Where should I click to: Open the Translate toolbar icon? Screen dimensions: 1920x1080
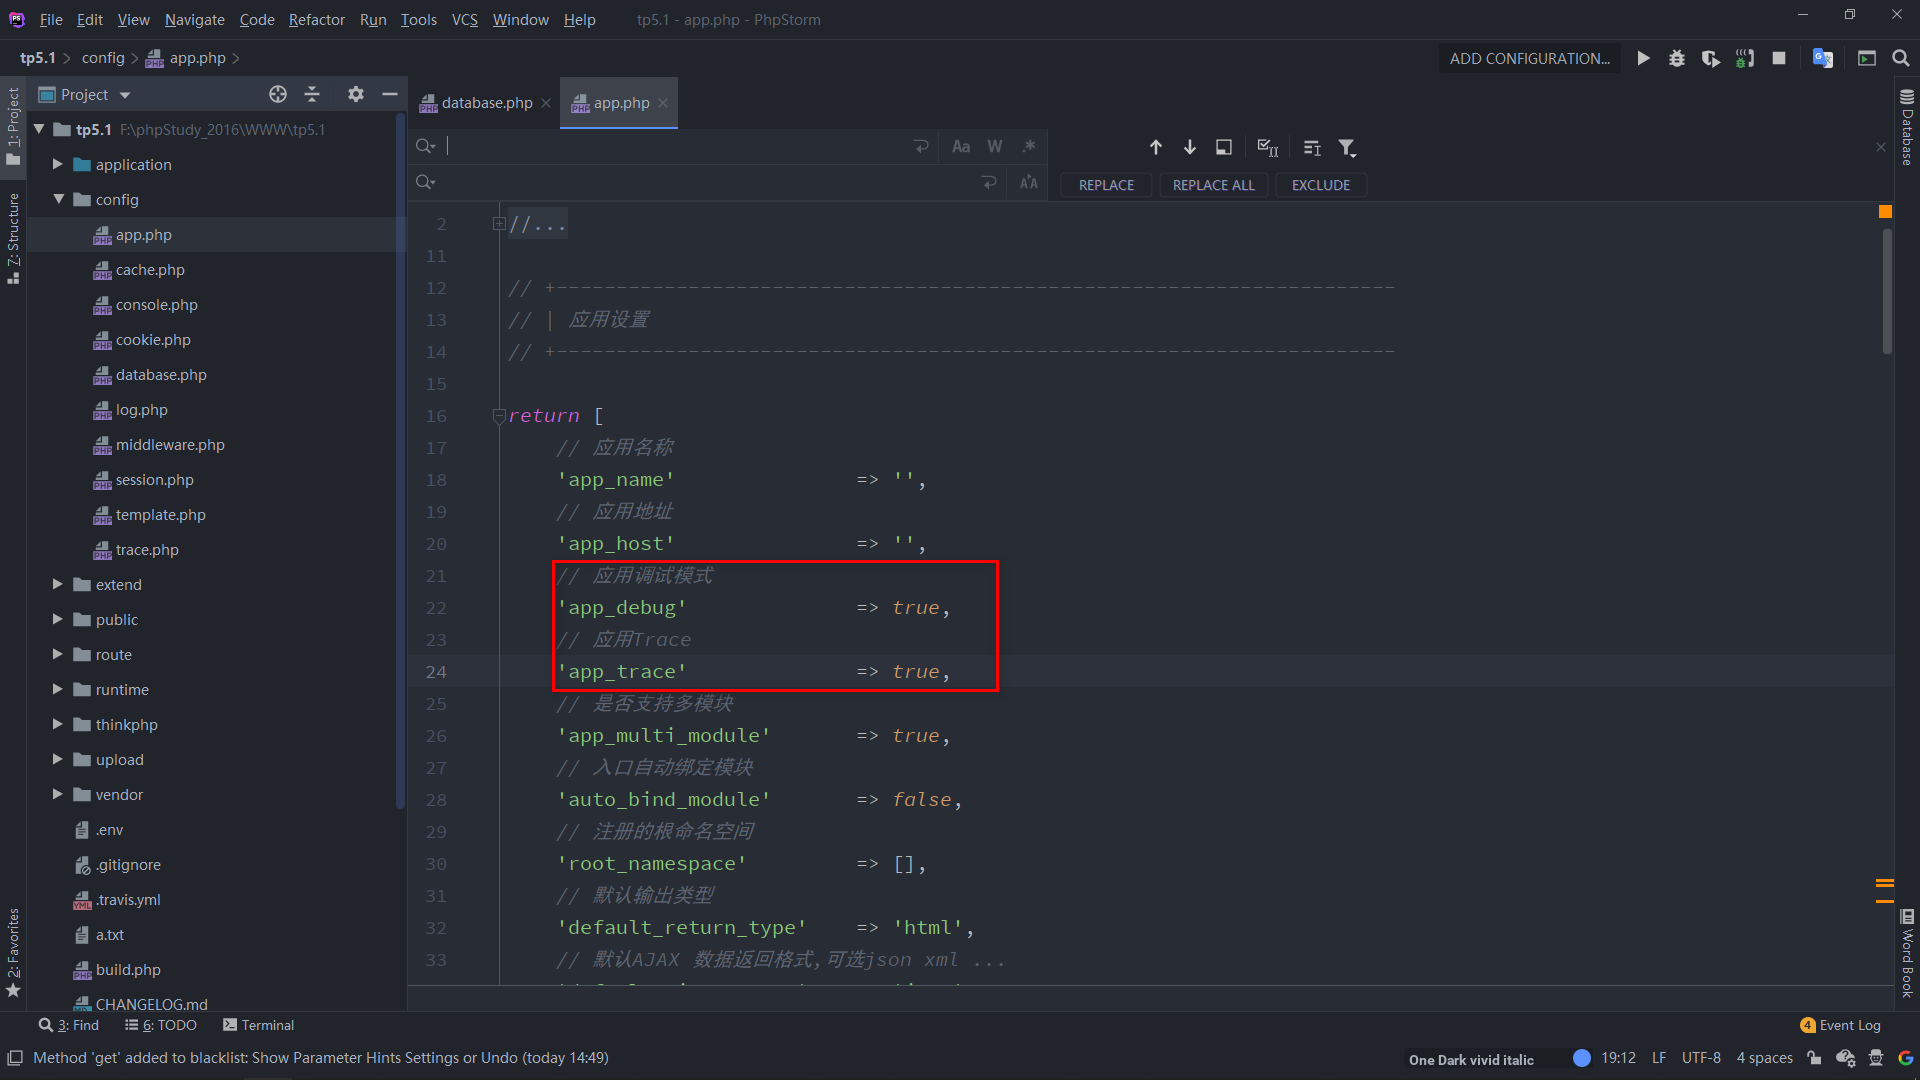click(x=1823, y=59)
